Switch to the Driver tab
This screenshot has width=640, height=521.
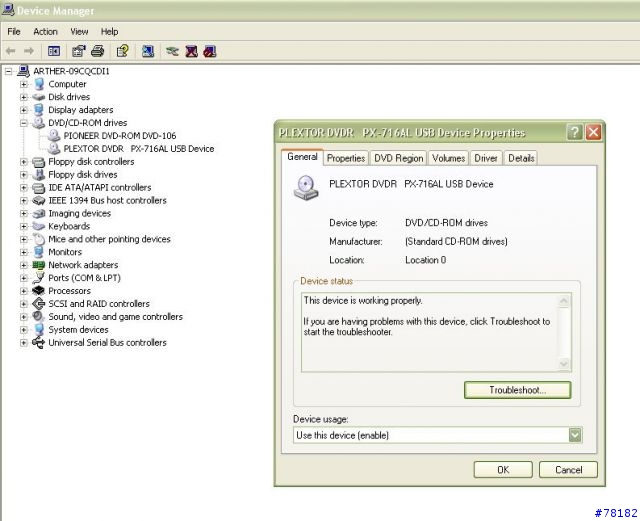486,158
